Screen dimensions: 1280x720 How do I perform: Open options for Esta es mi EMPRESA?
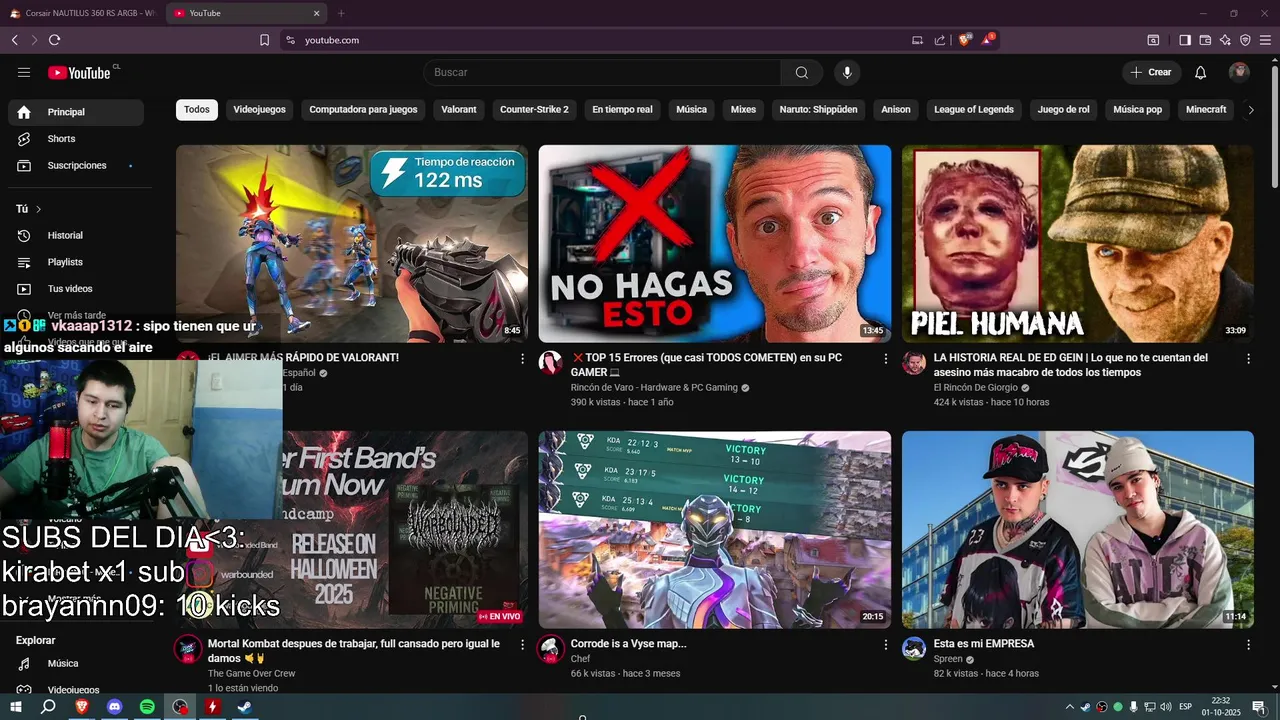(x=1248, y=645)
